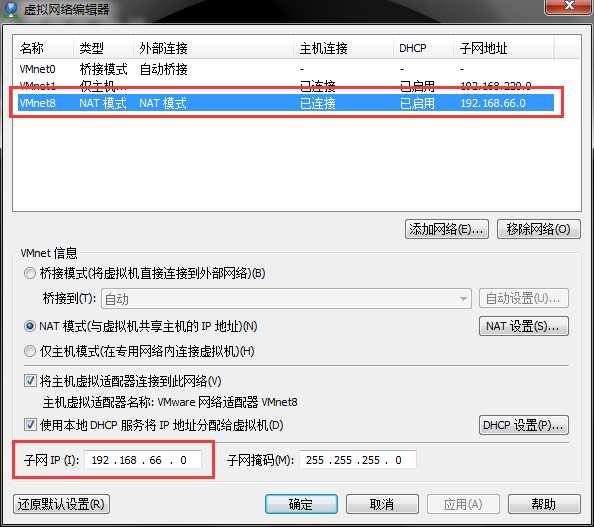Click 自动桥接 cell in VMnet0 row

[163, 69]
